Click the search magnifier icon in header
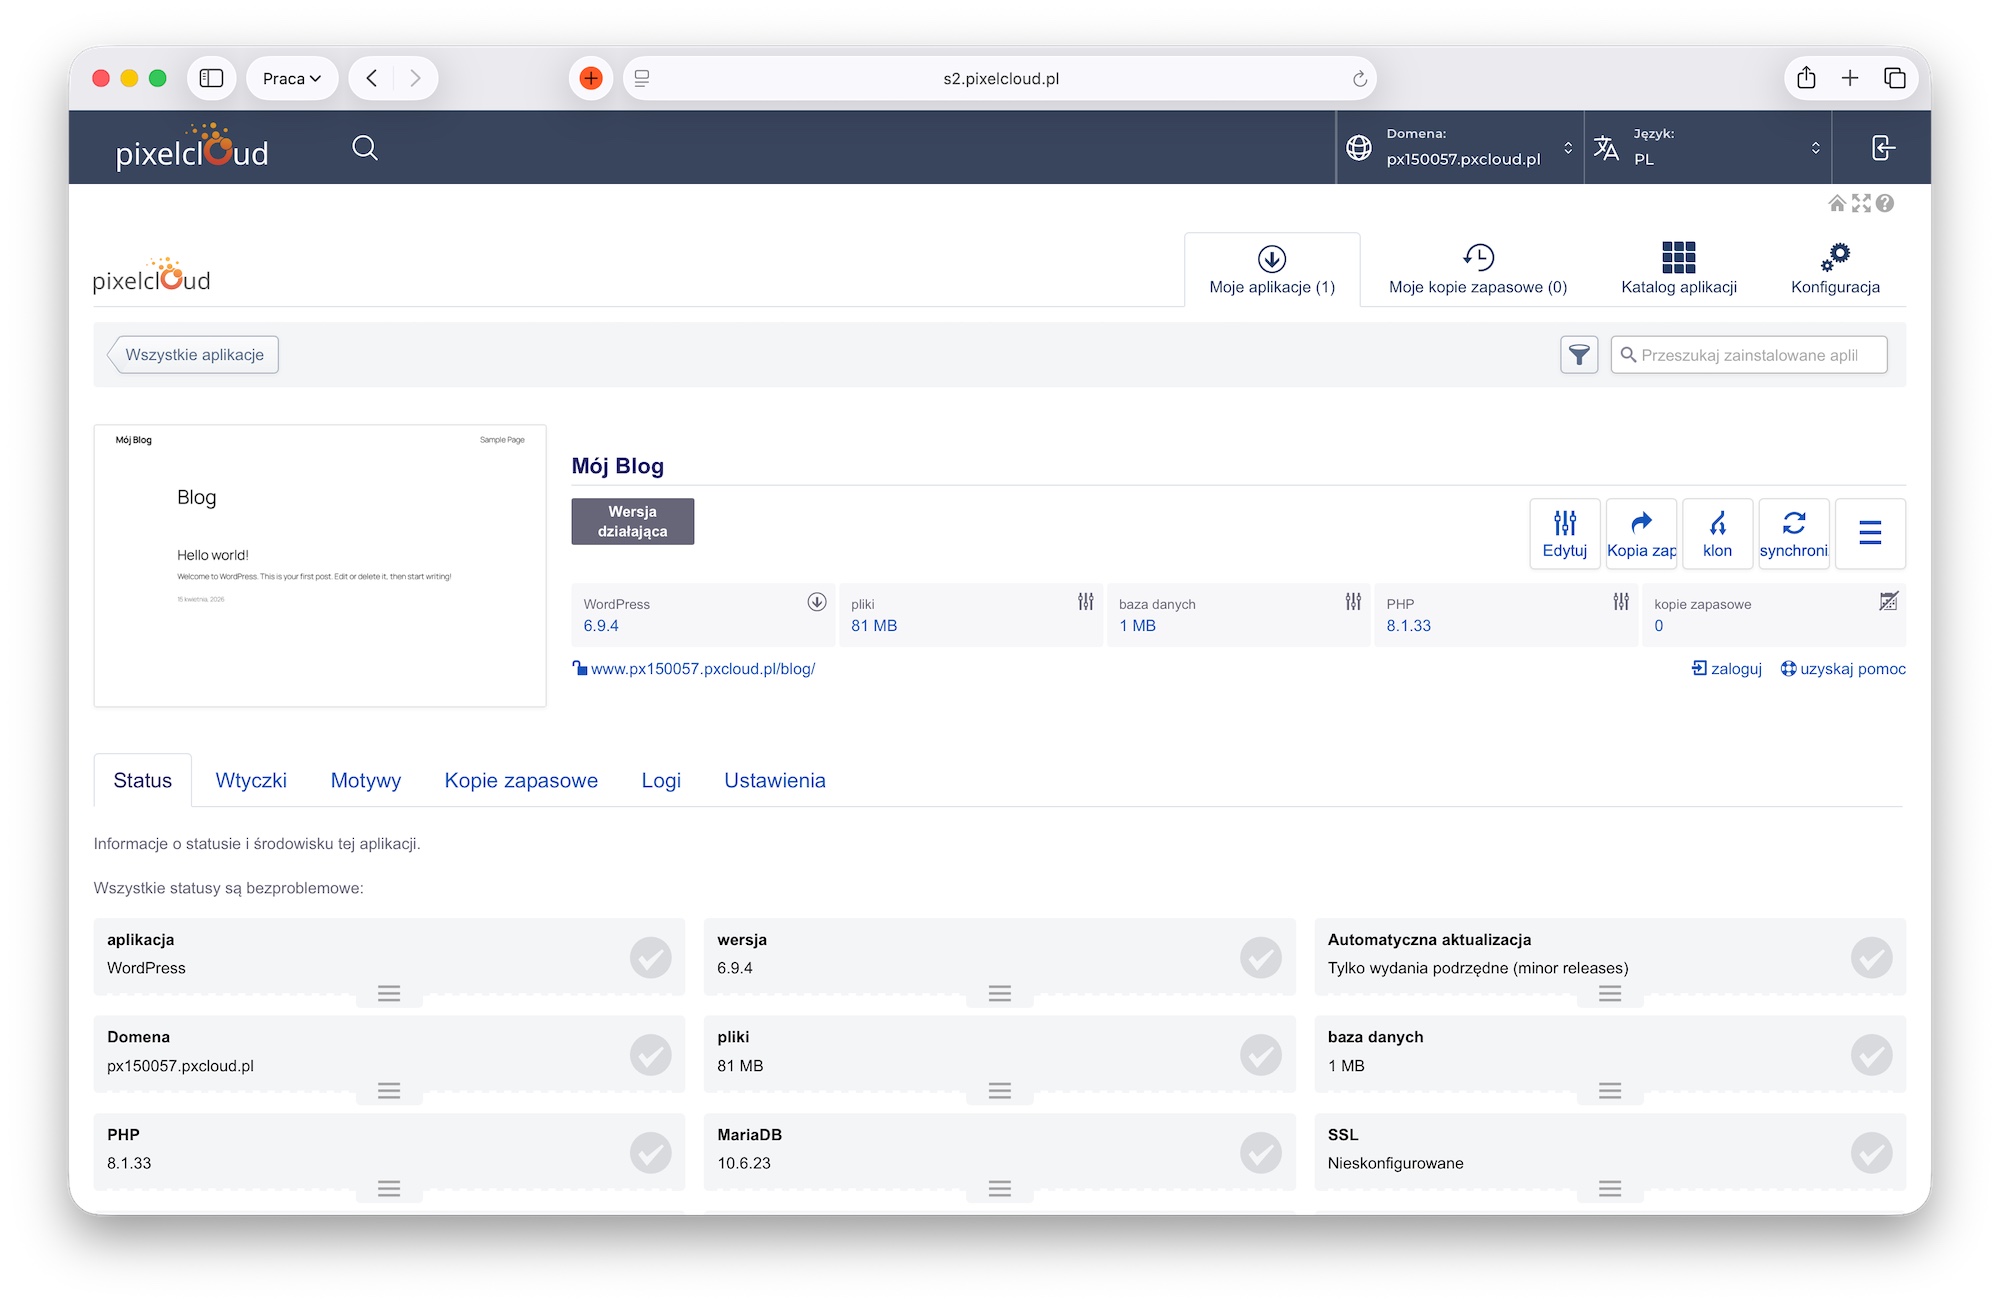 pos(365,148)
